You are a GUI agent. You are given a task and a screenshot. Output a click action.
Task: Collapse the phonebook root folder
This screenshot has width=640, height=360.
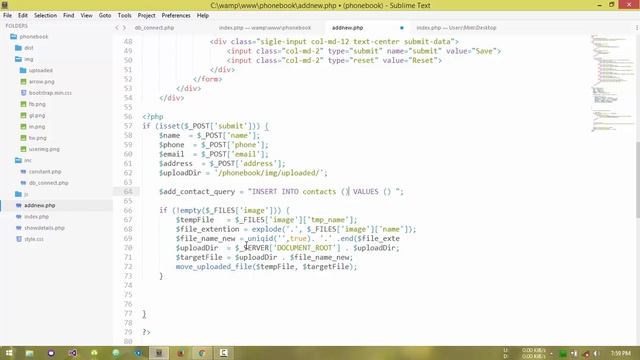pos(14,37)
